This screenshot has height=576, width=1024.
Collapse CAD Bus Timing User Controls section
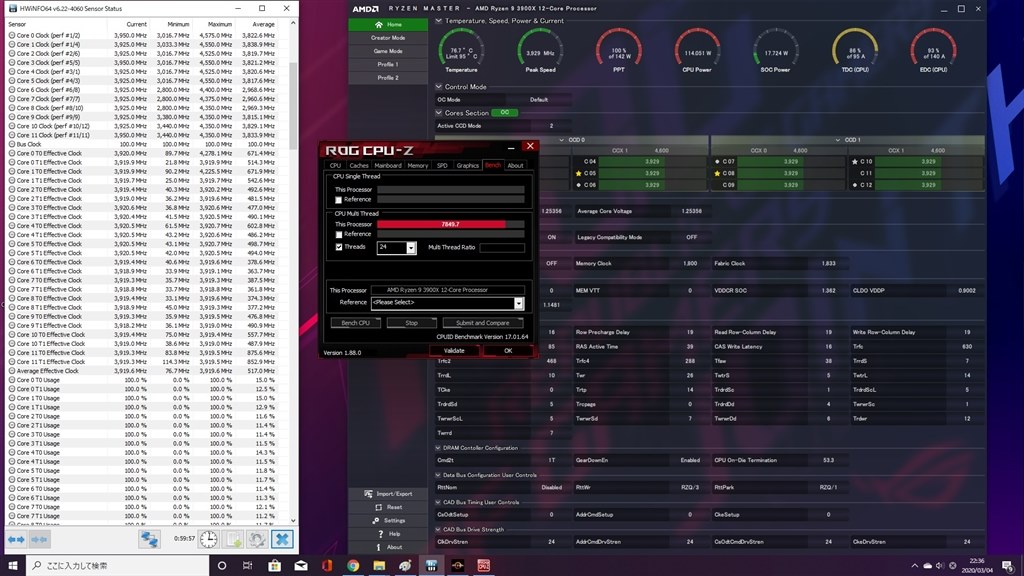438,502
